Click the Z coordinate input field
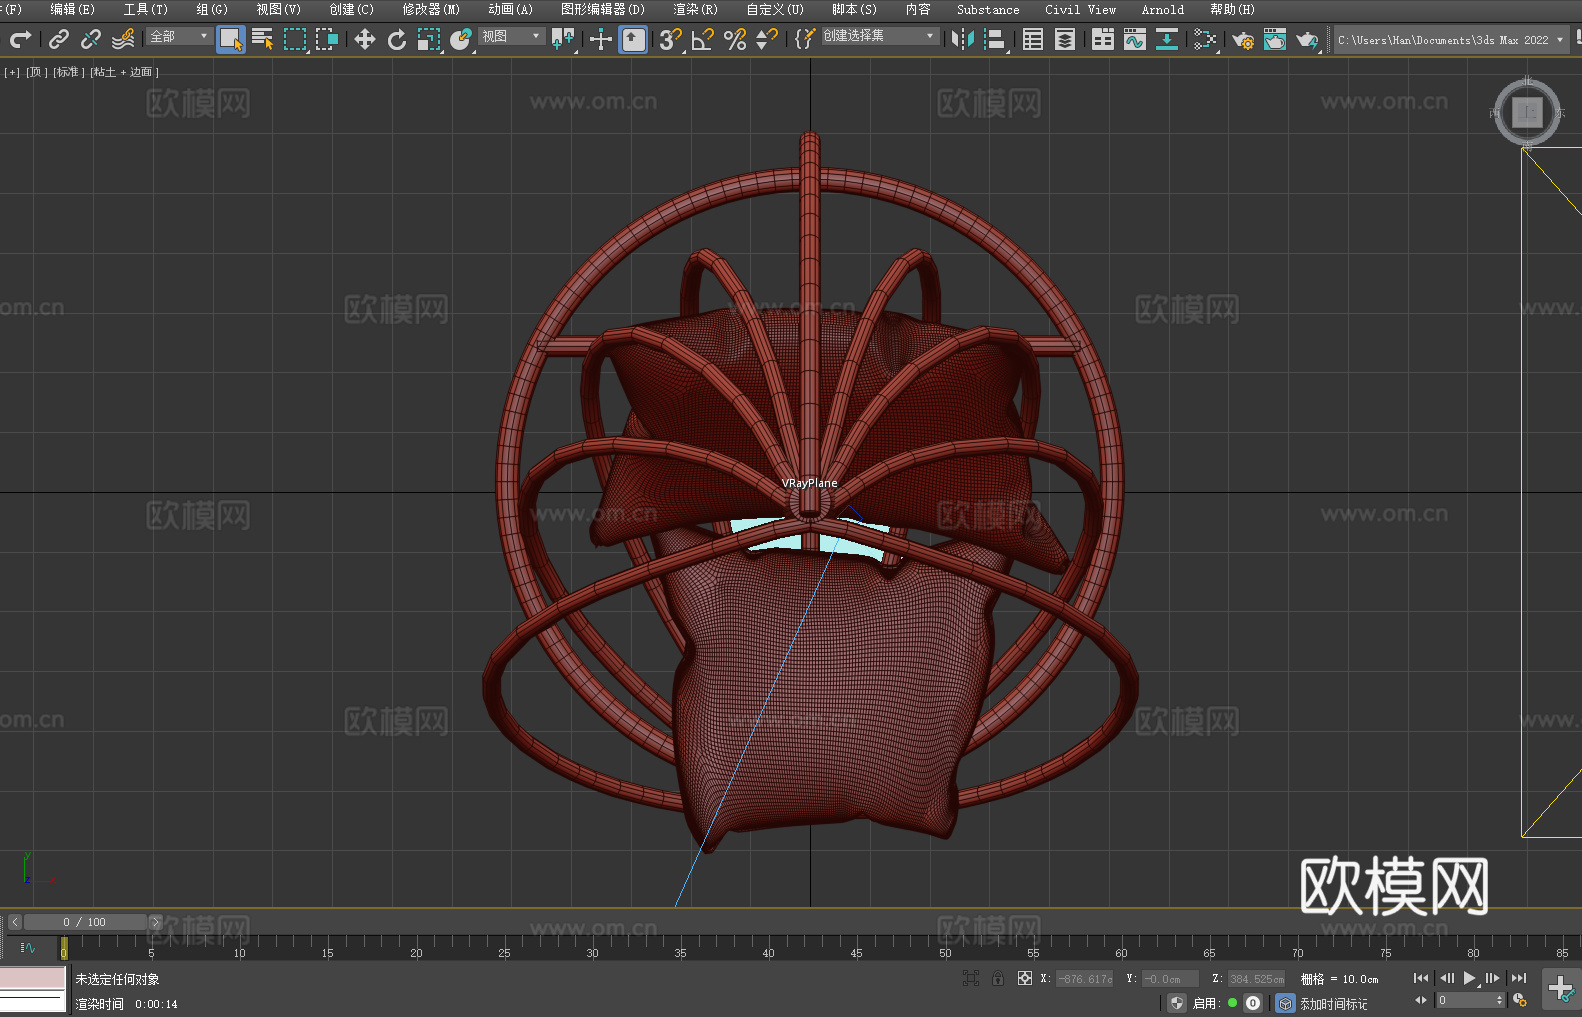This screenshot has width=1582, height=1017. (1256, 979)
